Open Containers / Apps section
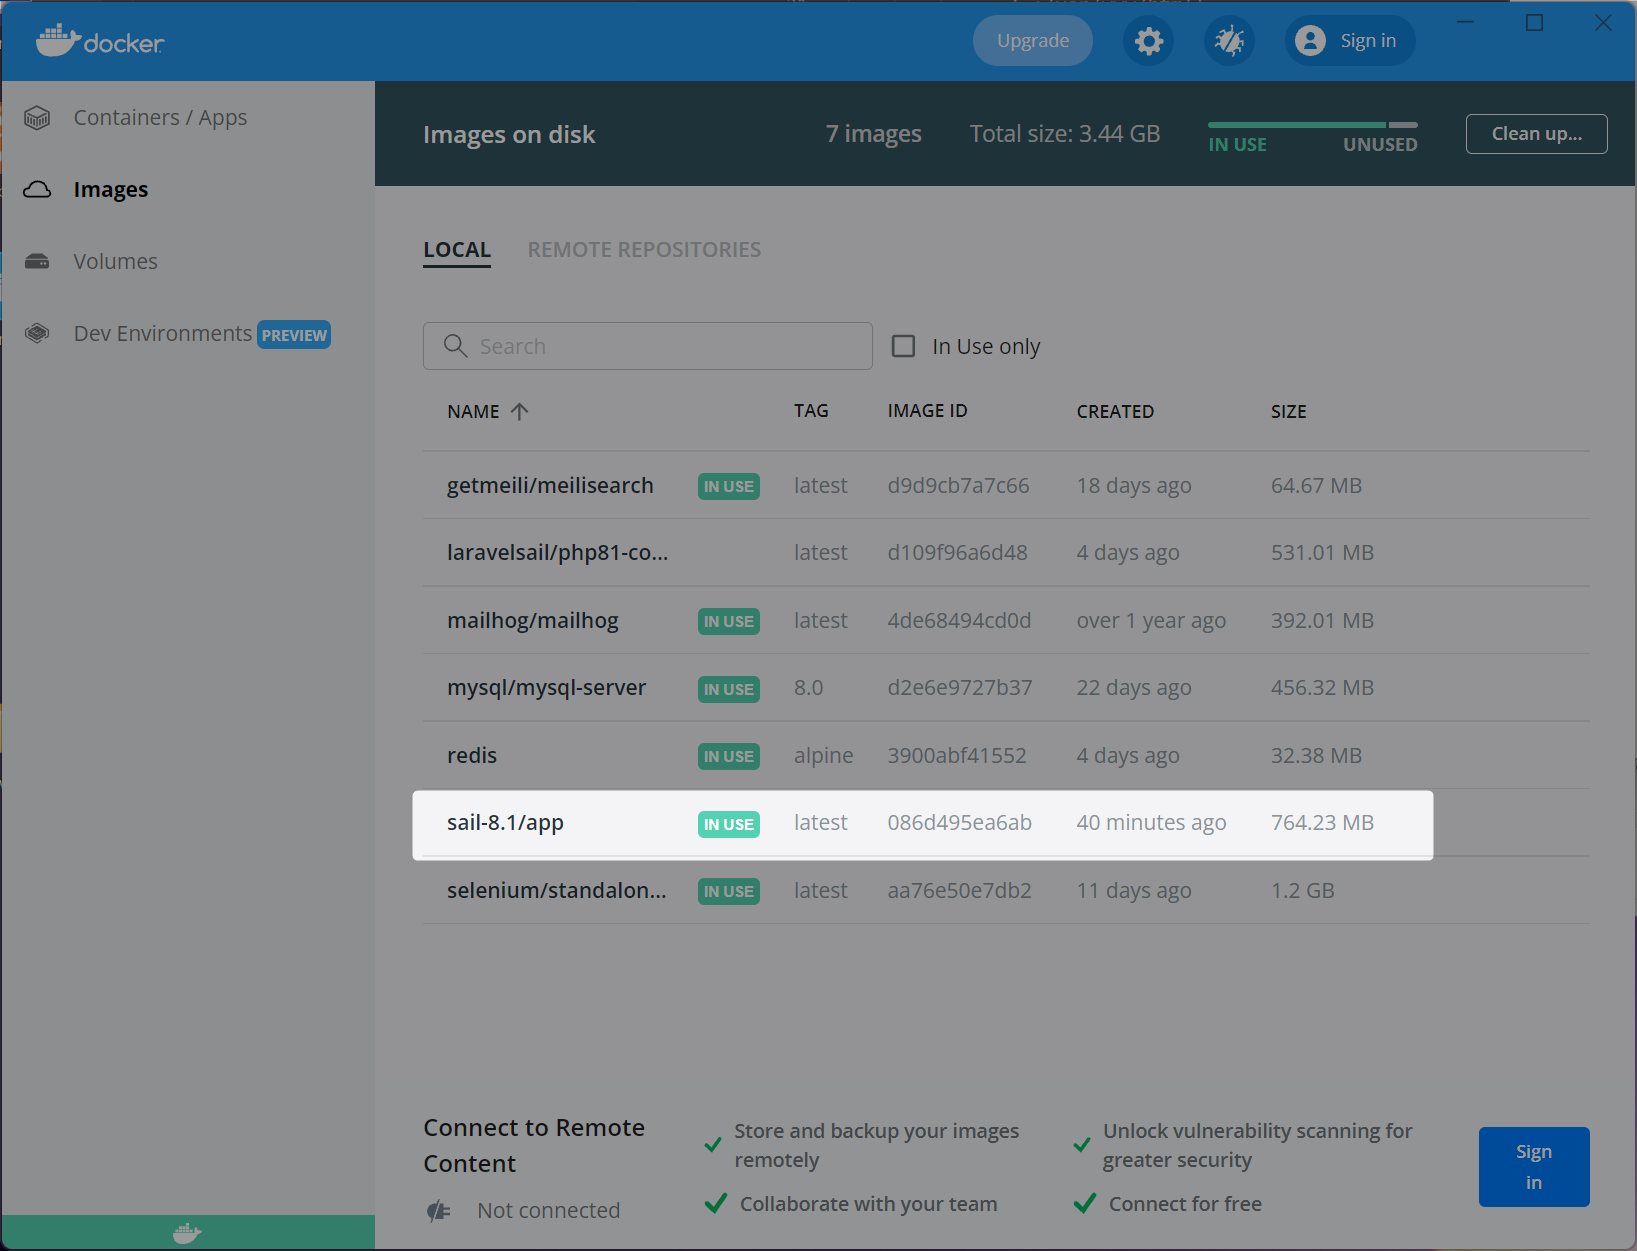 pyautogui.click(x=160, y=118)
